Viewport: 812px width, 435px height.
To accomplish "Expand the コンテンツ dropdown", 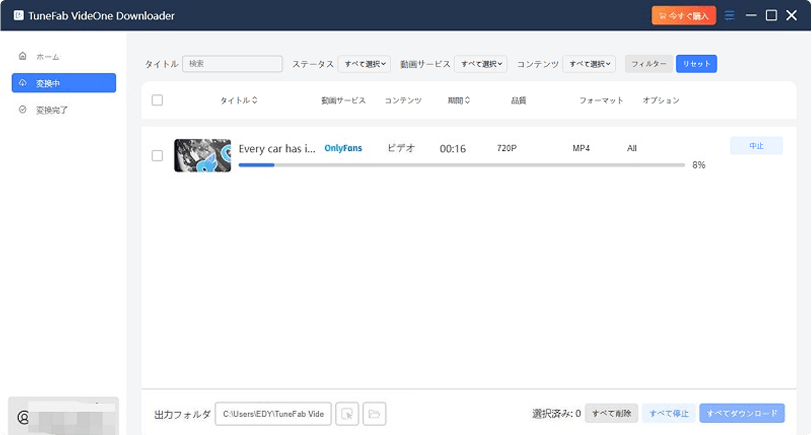I will coord(589,64).
